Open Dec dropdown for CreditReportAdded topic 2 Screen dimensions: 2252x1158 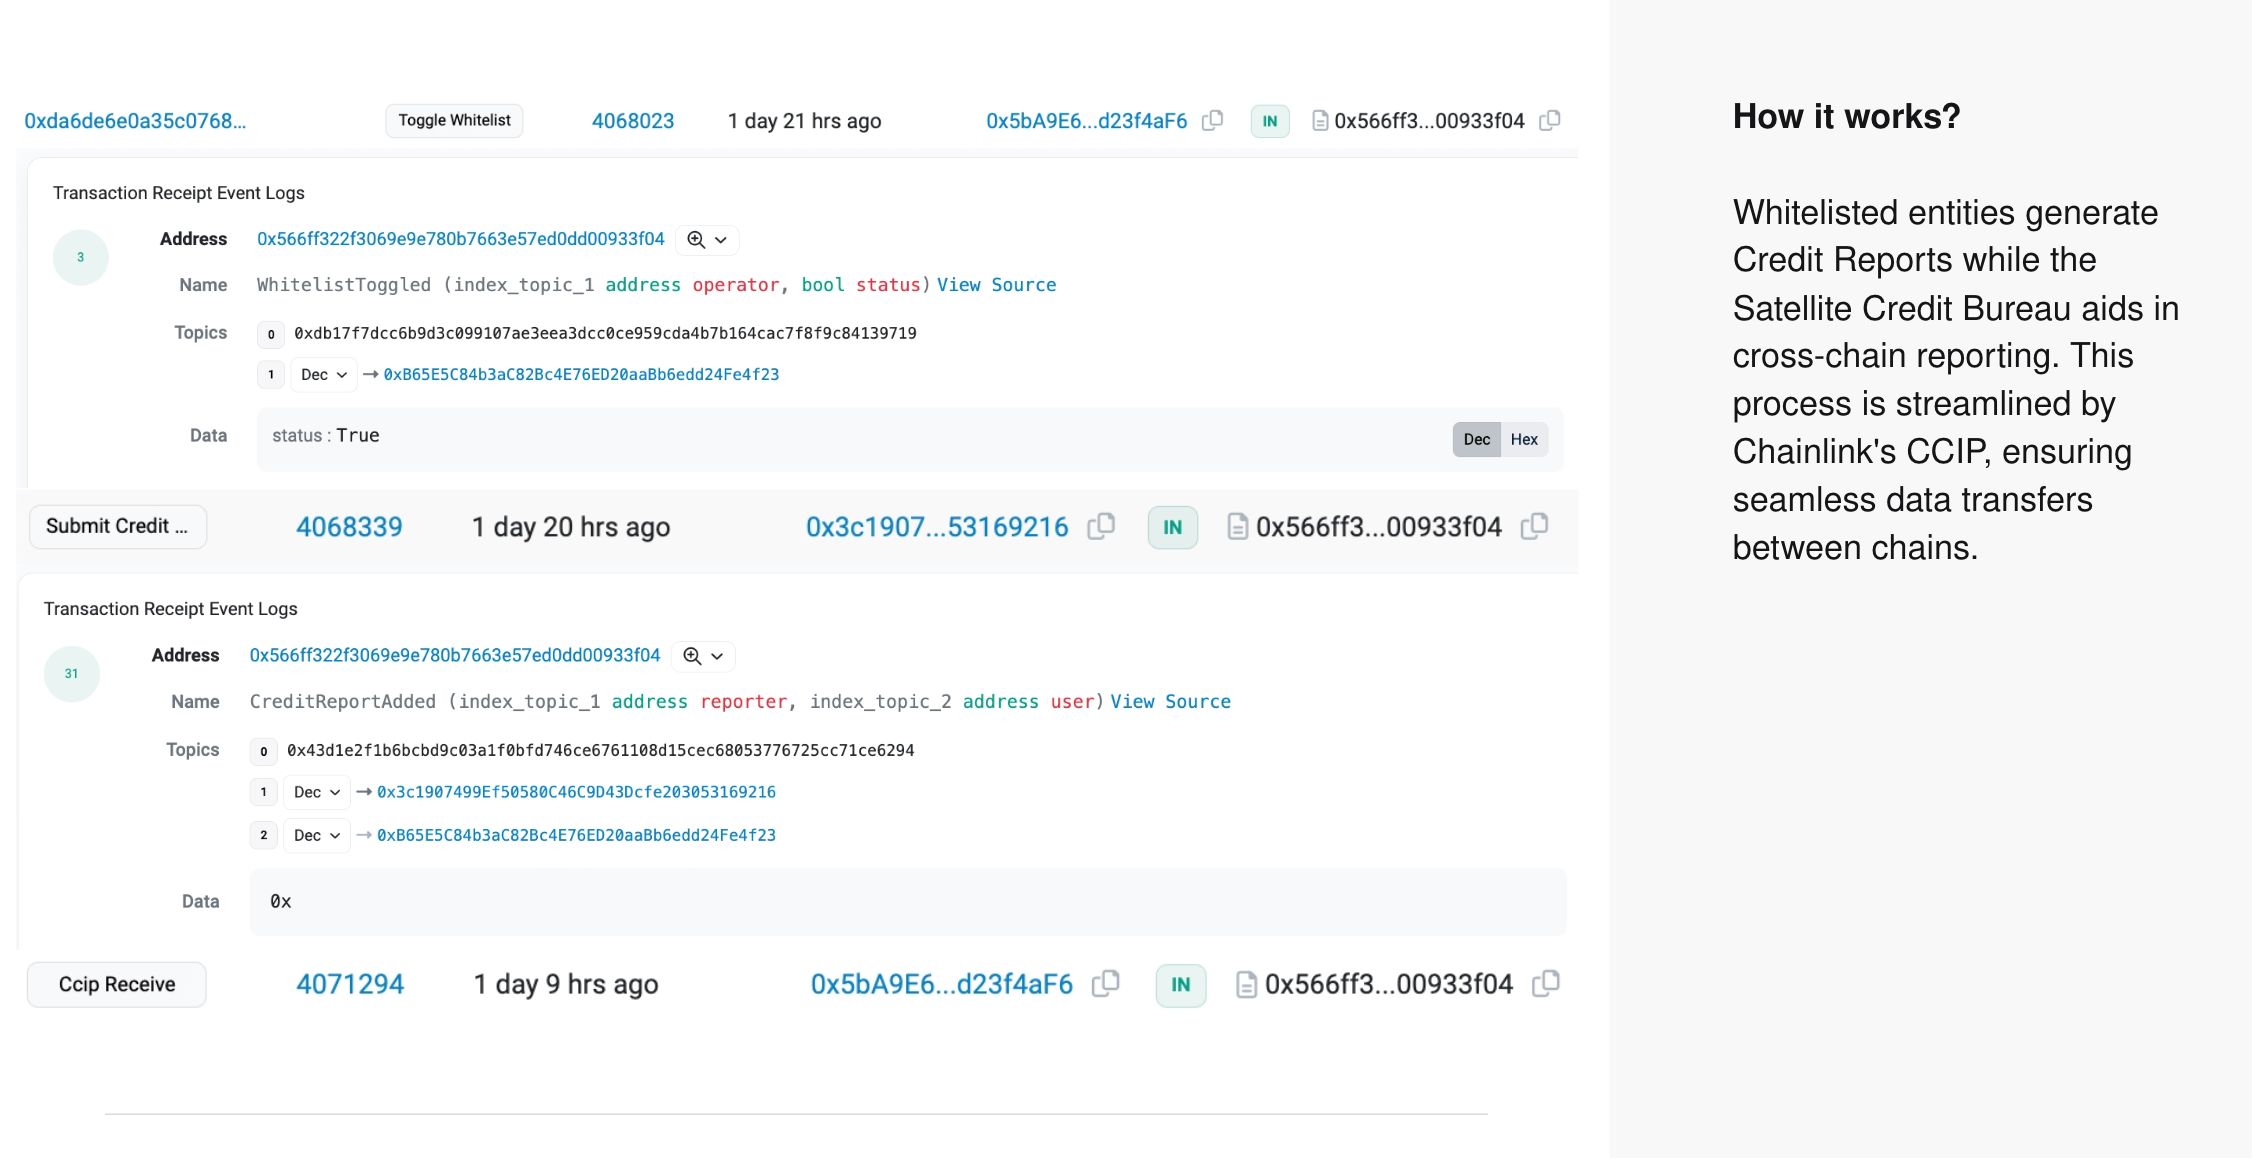(317, 835)
